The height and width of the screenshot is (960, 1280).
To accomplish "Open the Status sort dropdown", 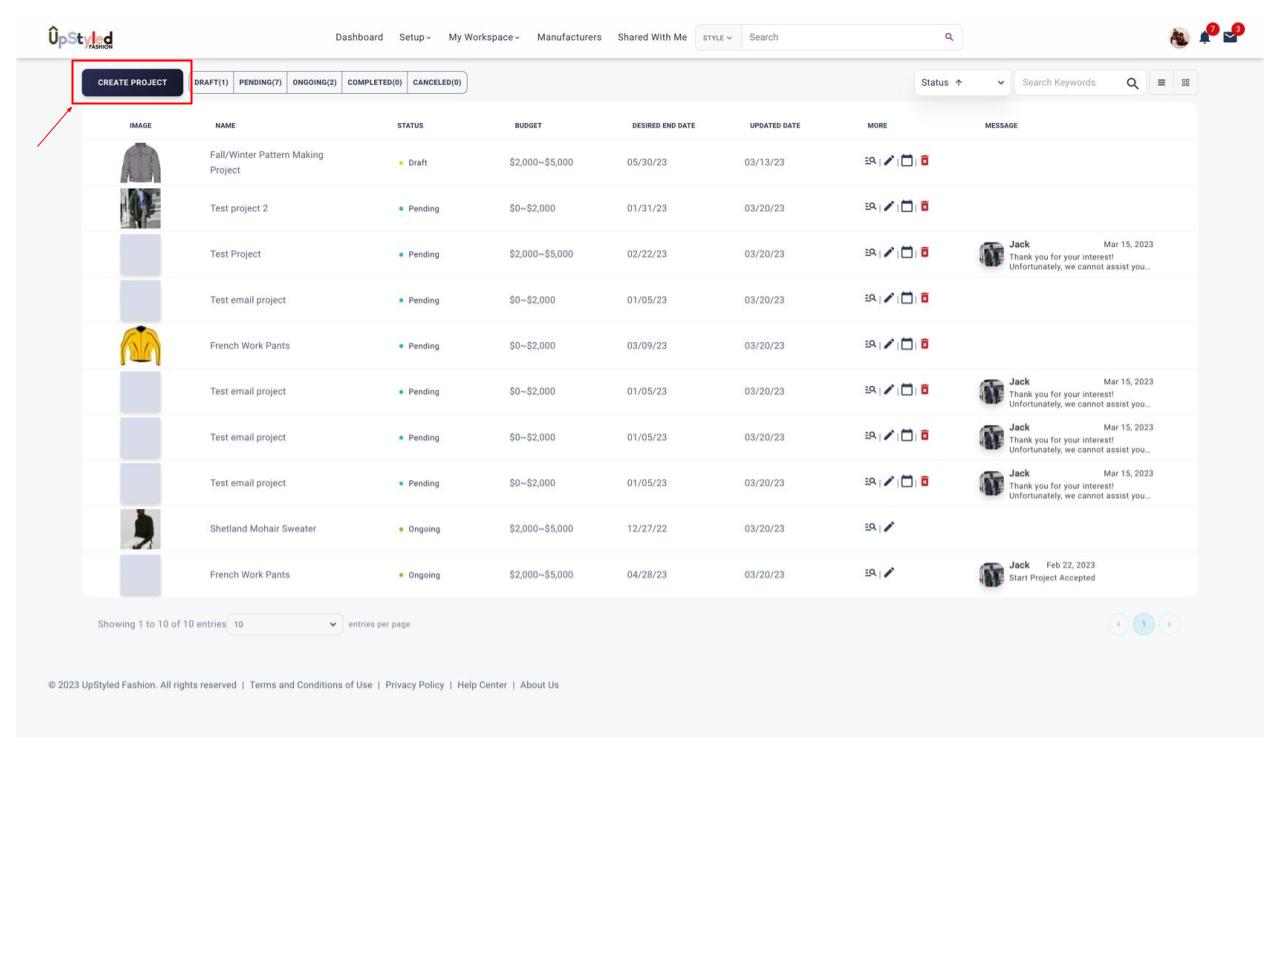I will click(x=962, y=83).
